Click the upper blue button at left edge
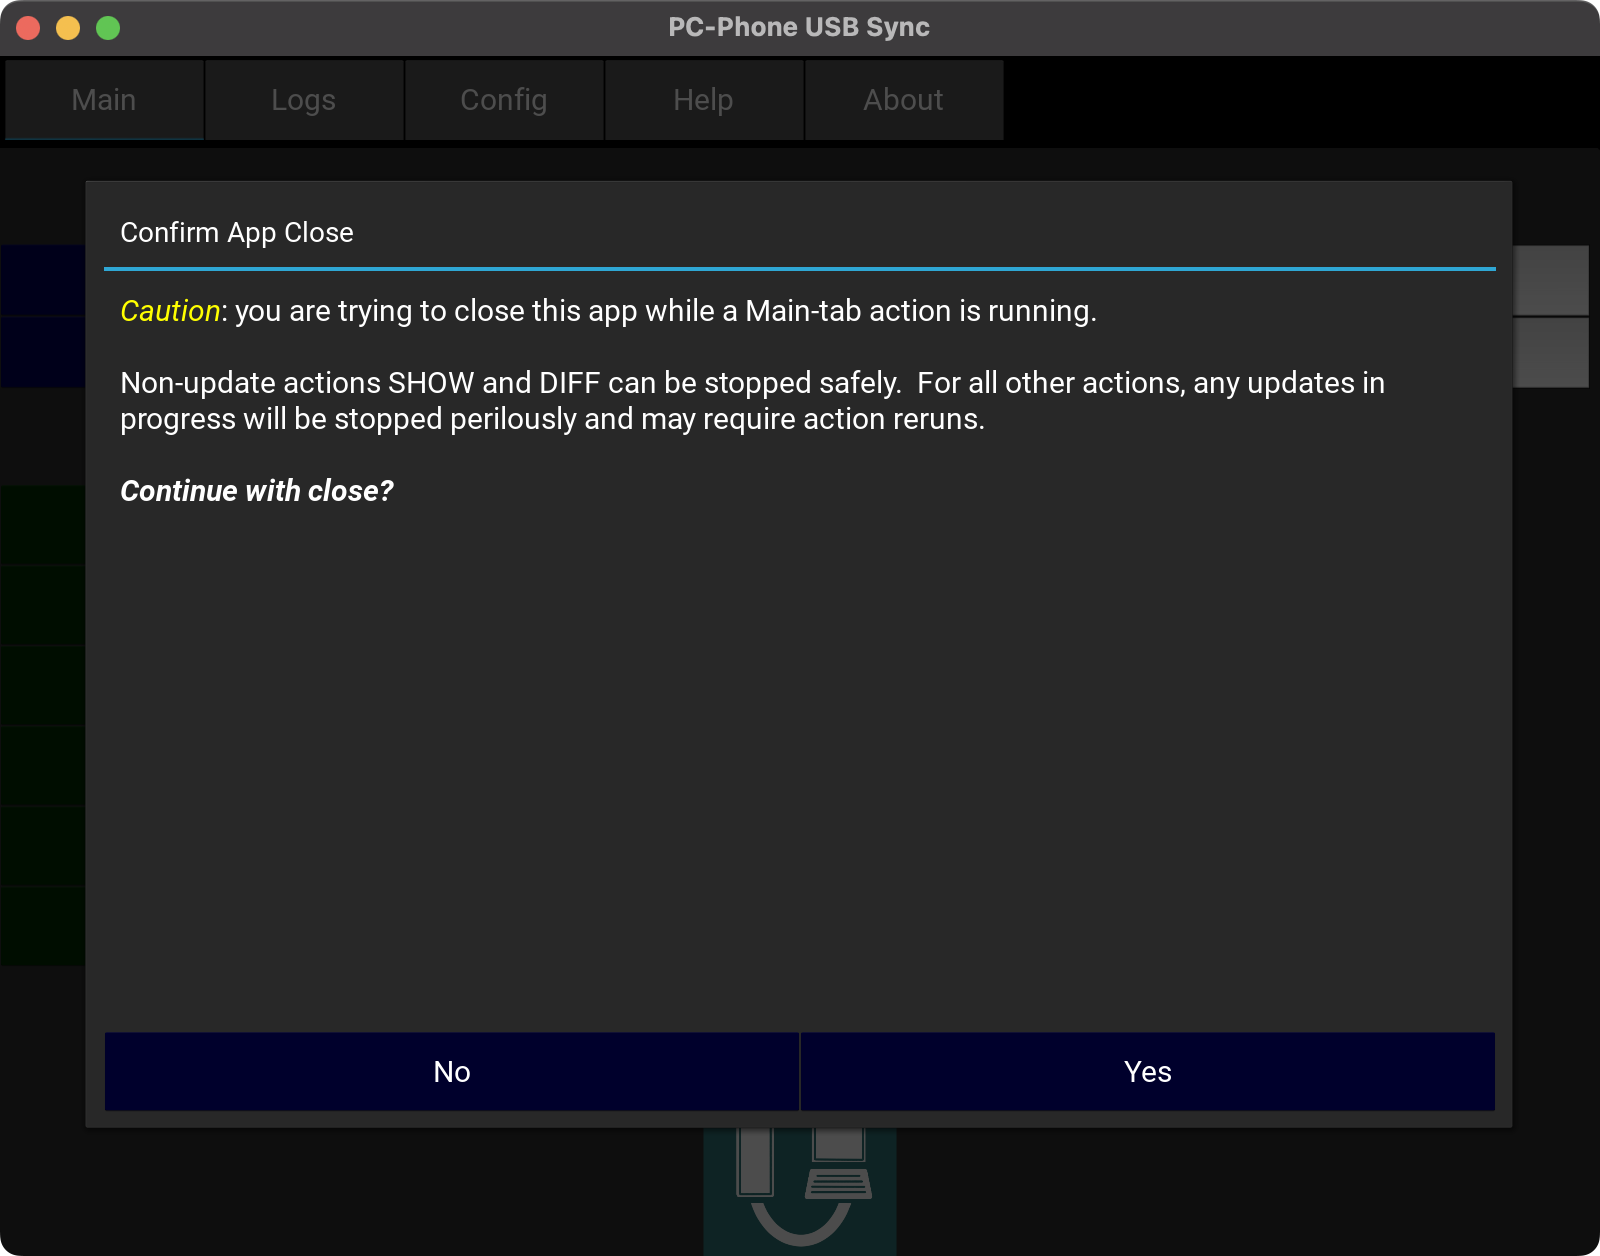This screenshot has height=1256, width=1600. [43, 280]
